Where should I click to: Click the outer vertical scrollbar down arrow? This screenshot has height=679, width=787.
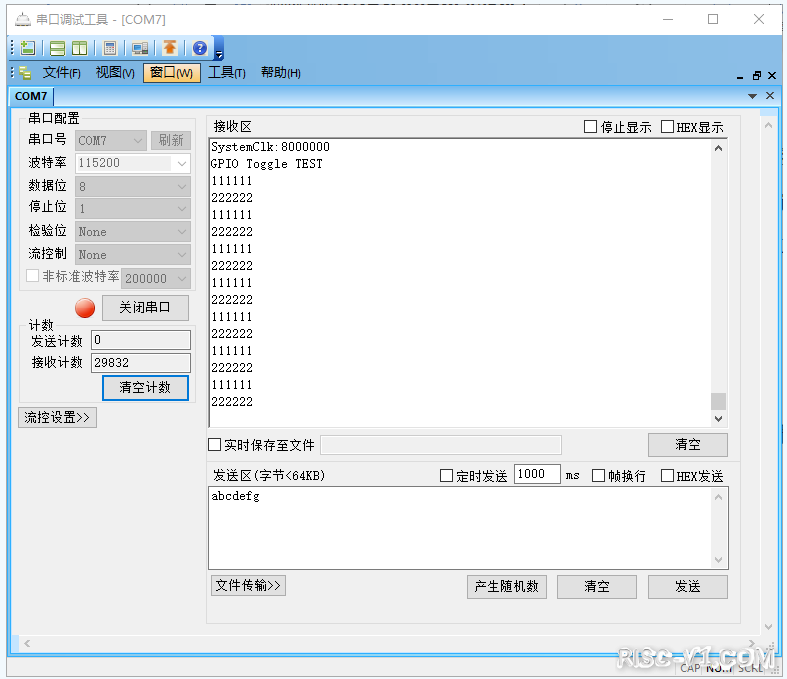(x=768, y=627)
